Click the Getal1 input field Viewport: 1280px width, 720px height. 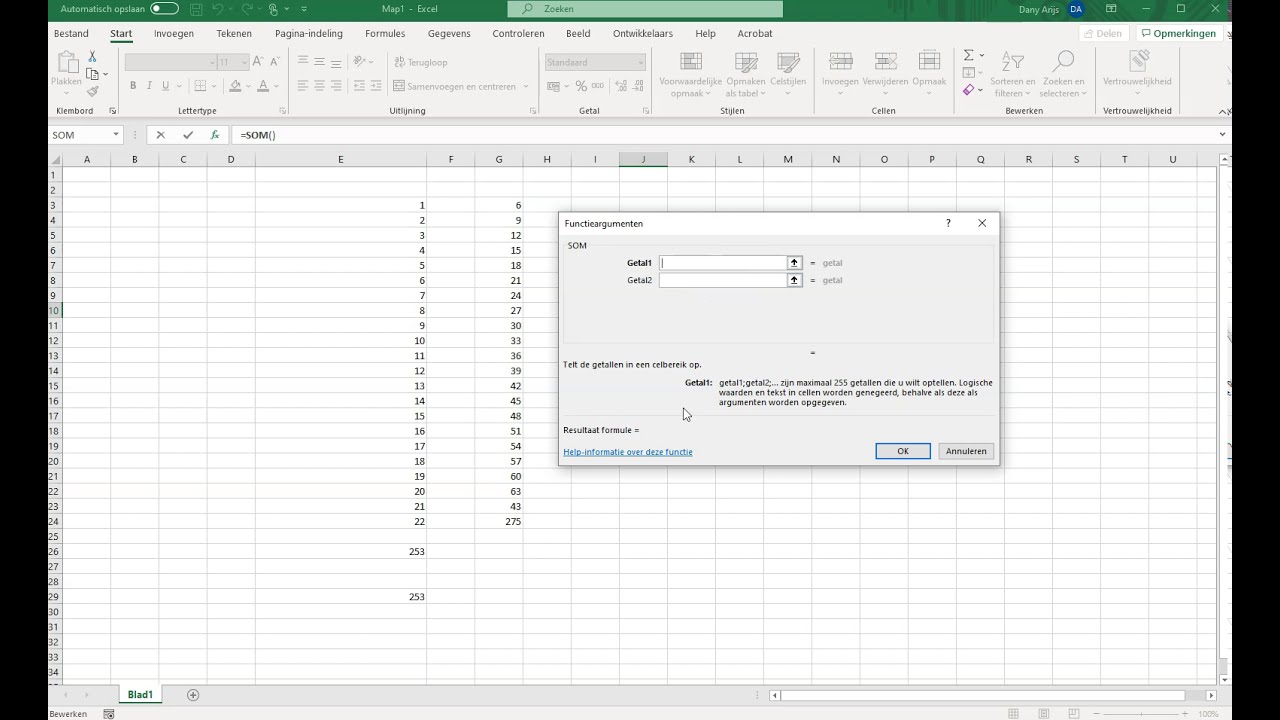[x=723, y=263]
